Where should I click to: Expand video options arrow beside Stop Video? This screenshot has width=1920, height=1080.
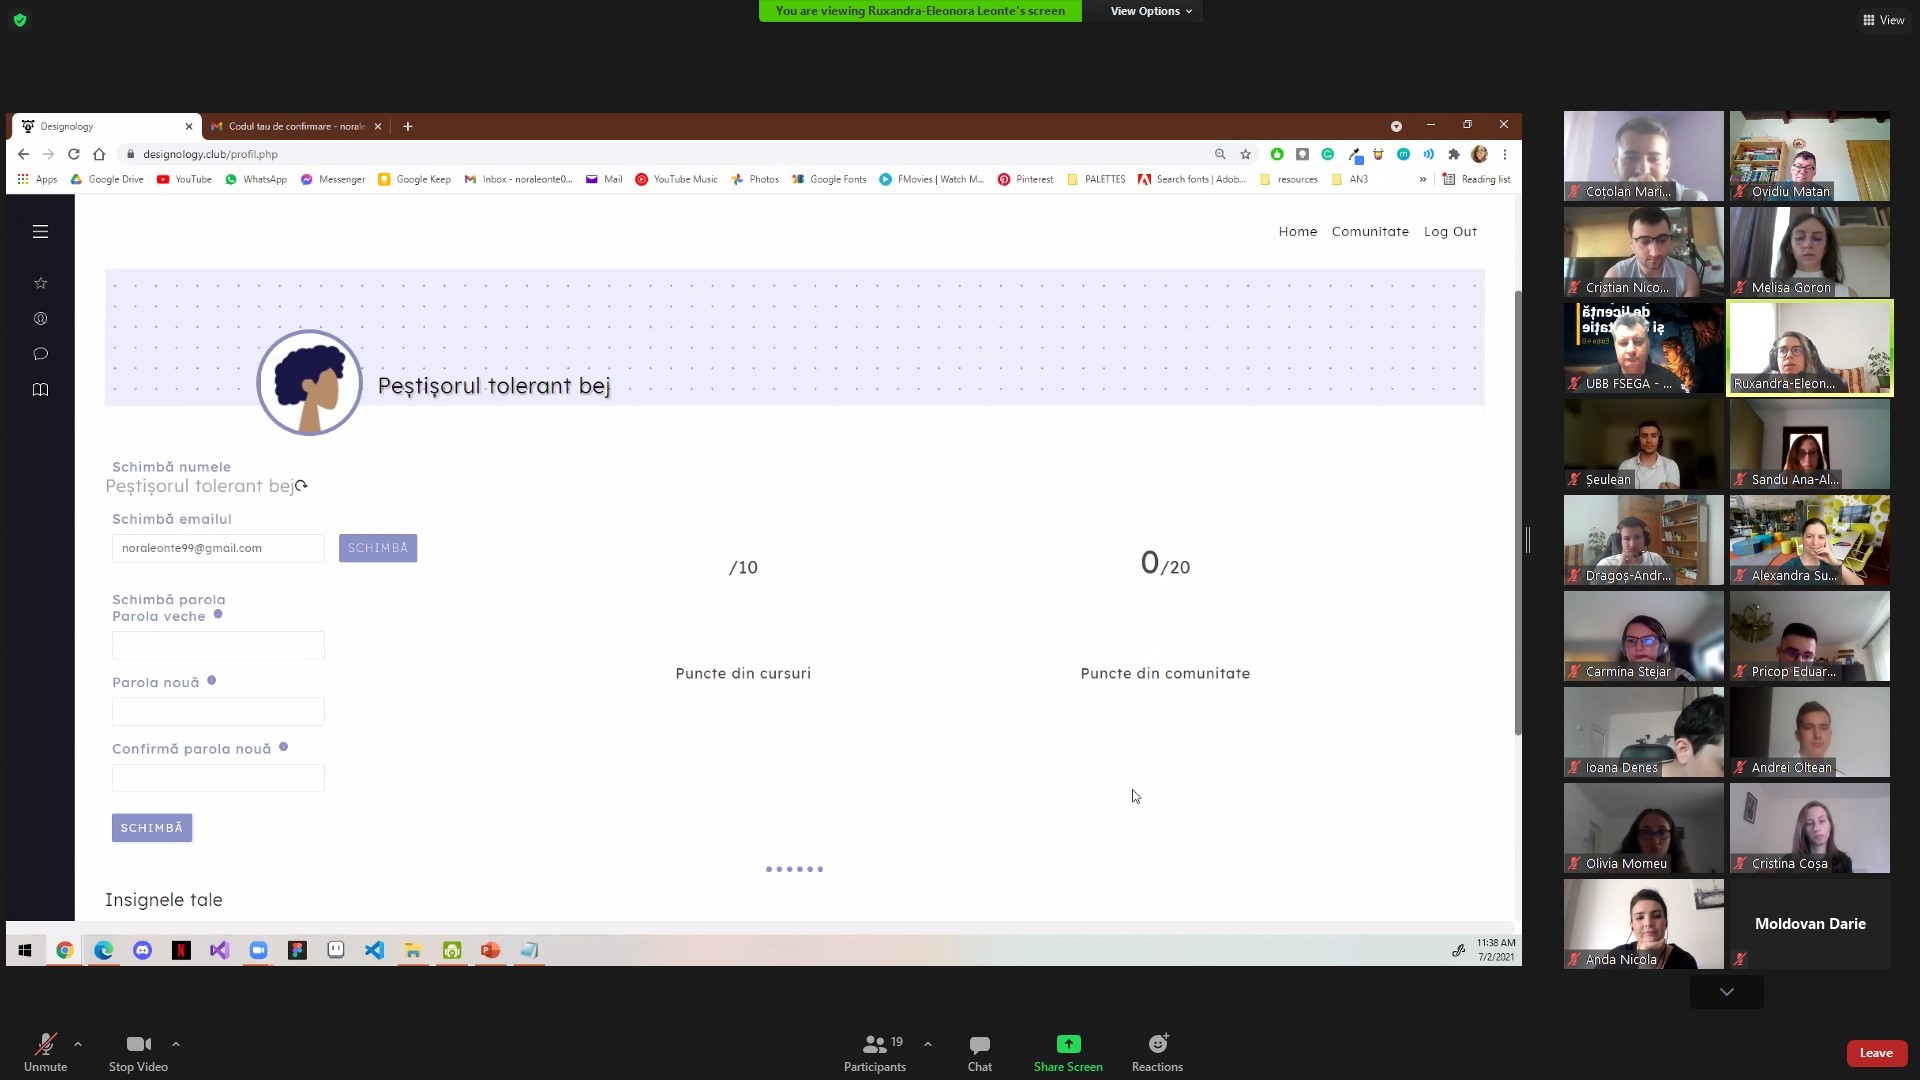[x=176, y=1044]
